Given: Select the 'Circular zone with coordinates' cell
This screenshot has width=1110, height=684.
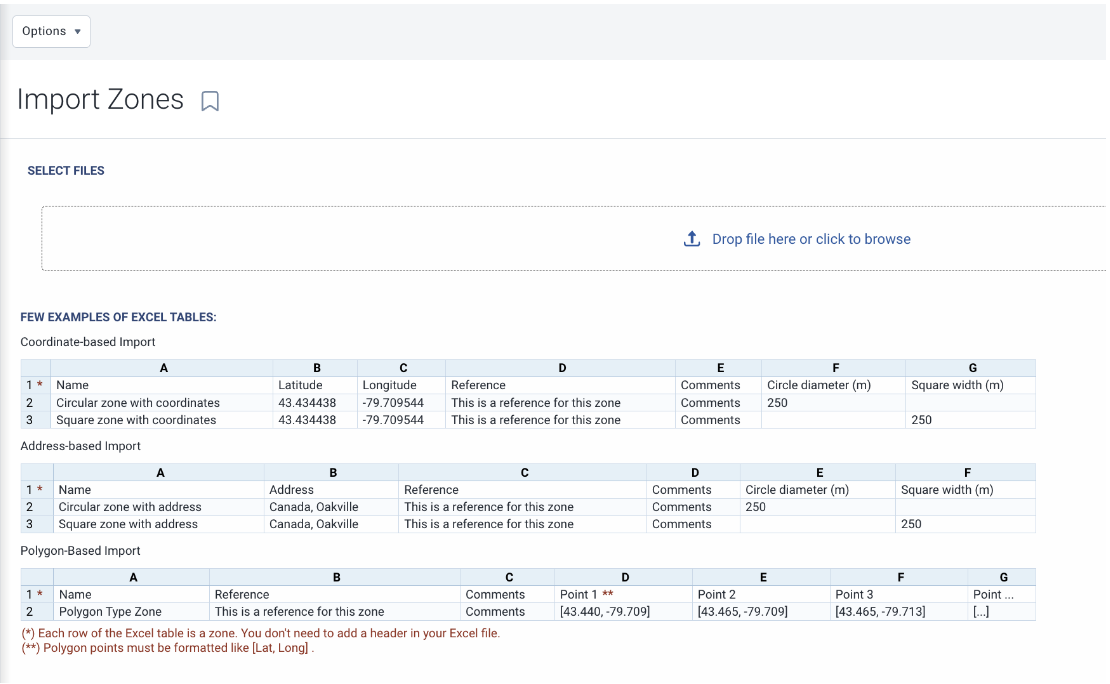Looking at the screenshot, I should (x=138, y=403).
